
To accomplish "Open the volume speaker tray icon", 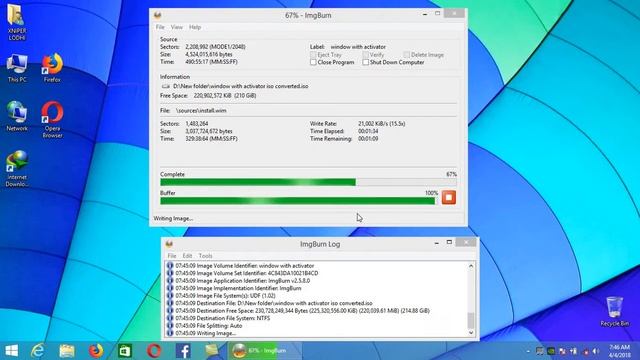I will coord(596,351).
